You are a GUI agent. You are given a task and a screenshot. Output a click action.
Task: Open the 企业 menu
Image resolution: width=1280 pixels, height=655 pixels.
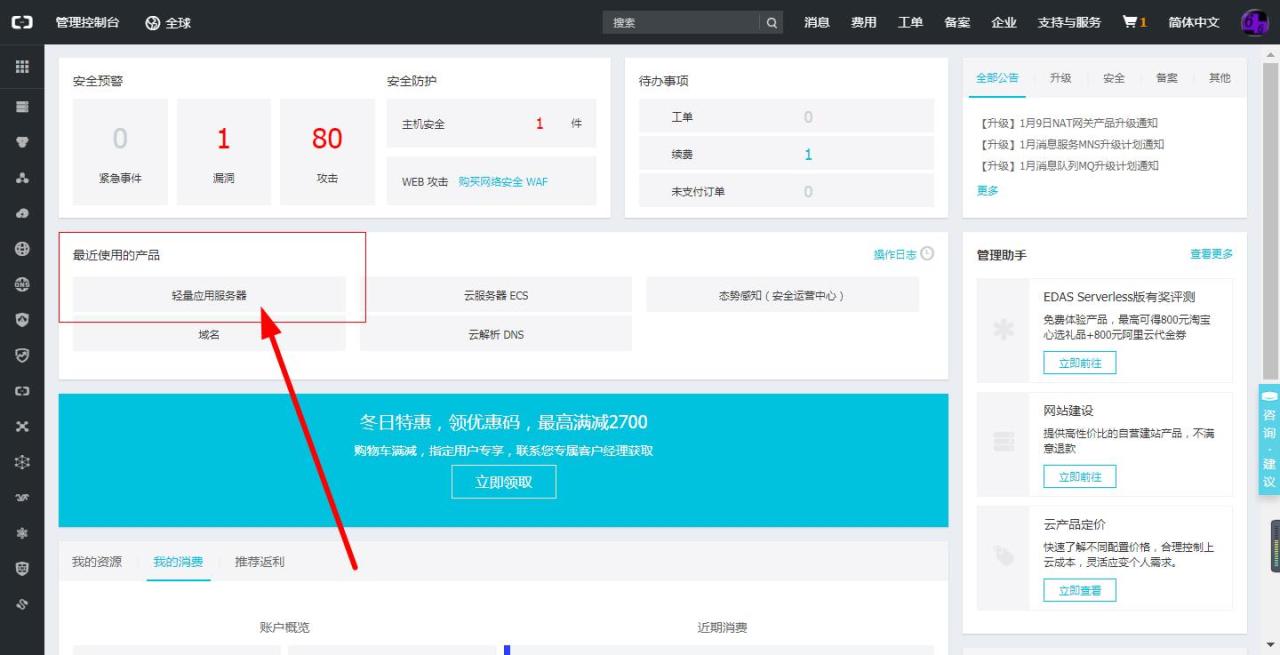(1004, 22)
